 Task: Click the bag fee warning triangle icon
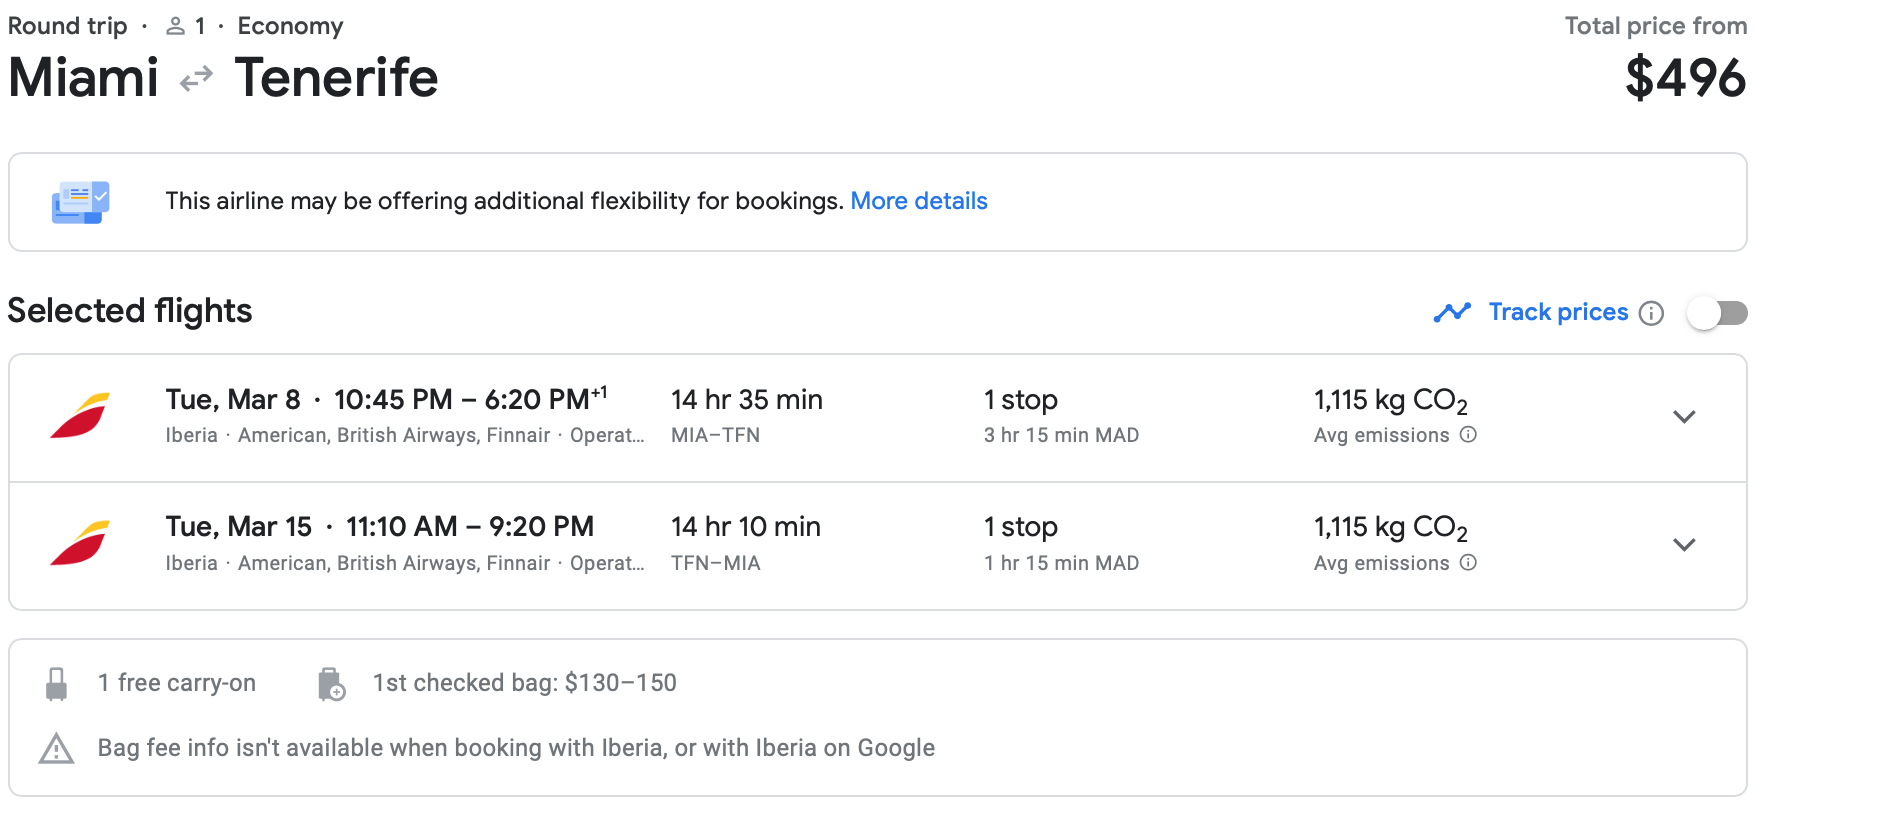point(57,749)
